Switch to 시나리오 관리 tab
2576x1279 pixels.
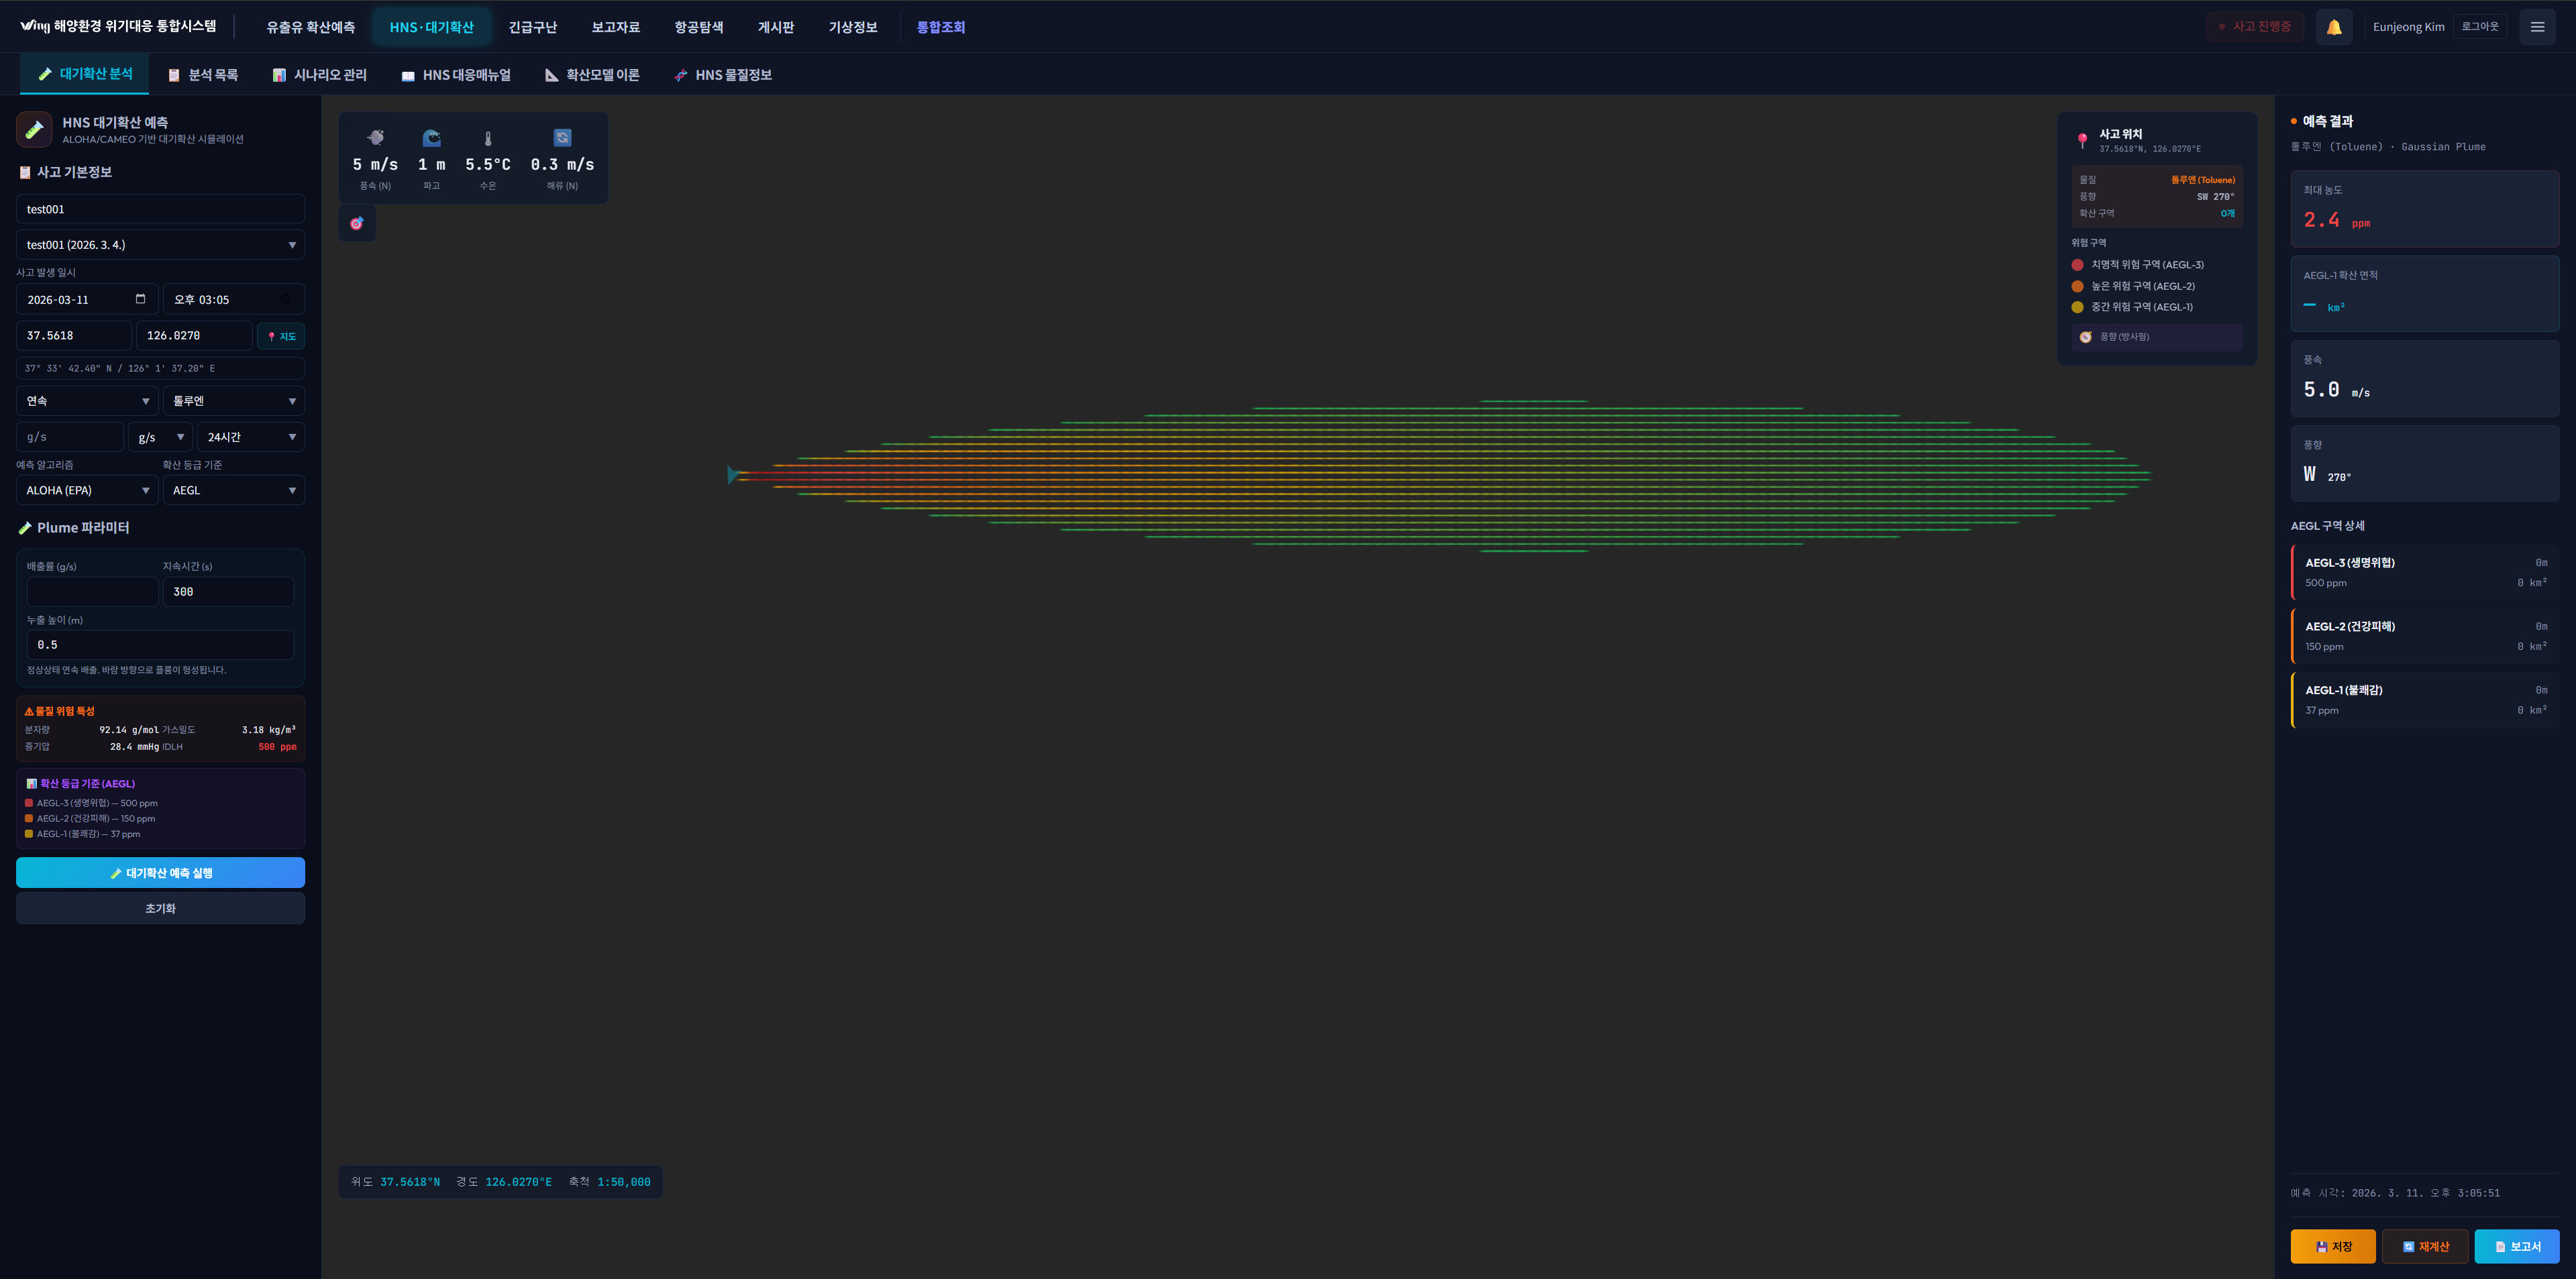[319, 75]
